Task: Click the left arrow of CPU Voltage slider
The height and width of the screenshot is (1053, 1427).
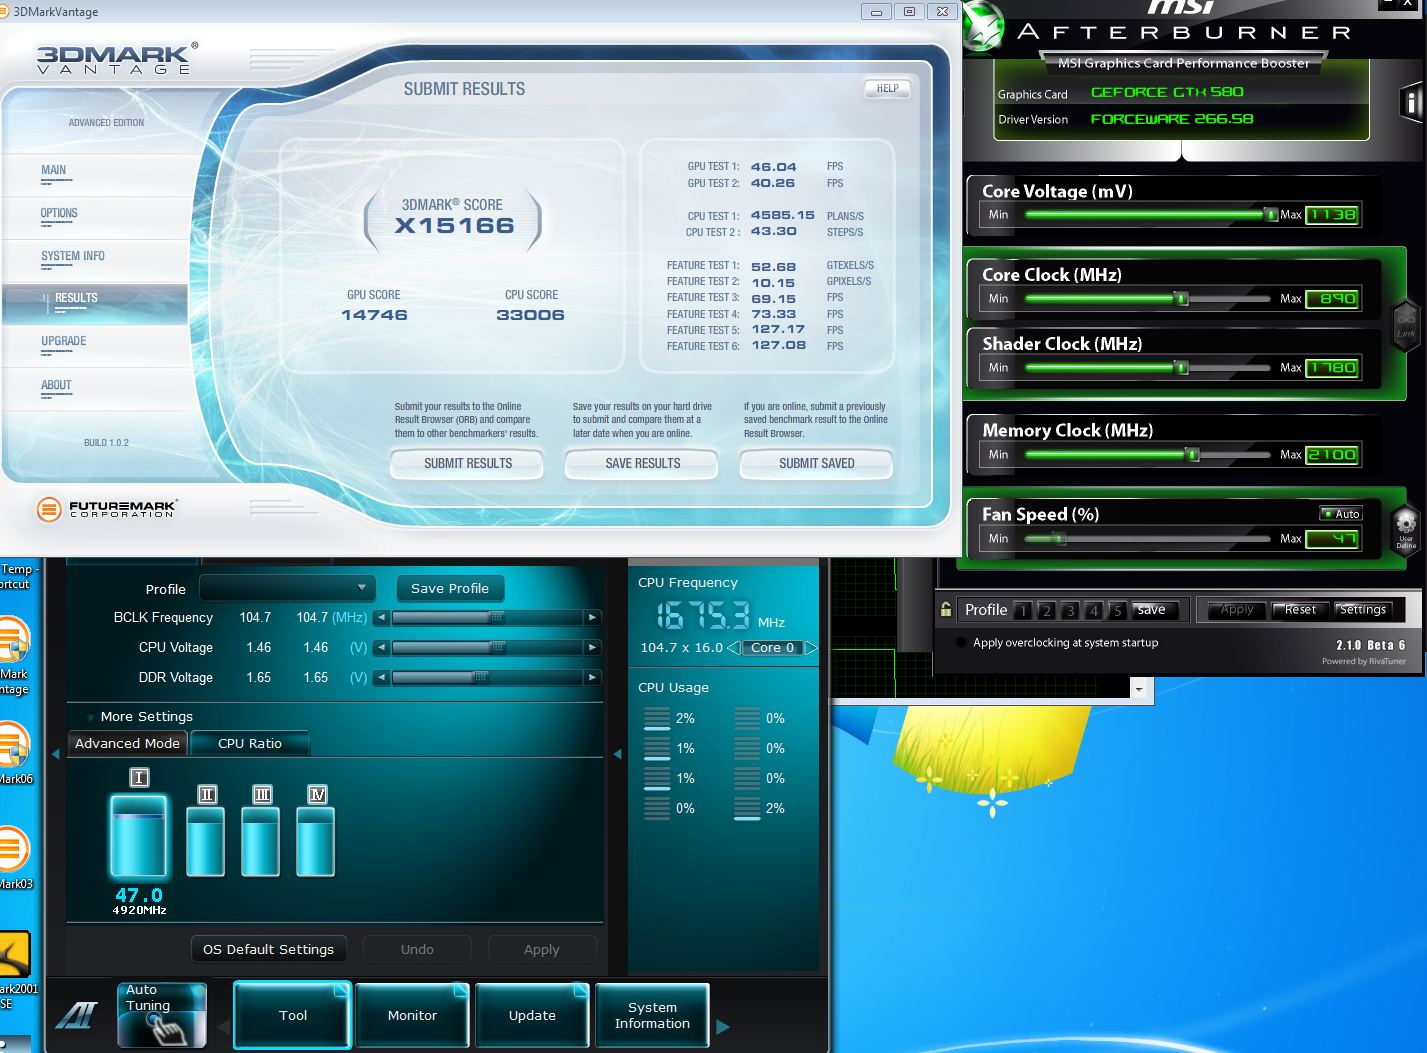Action: [x=381, y=648]
